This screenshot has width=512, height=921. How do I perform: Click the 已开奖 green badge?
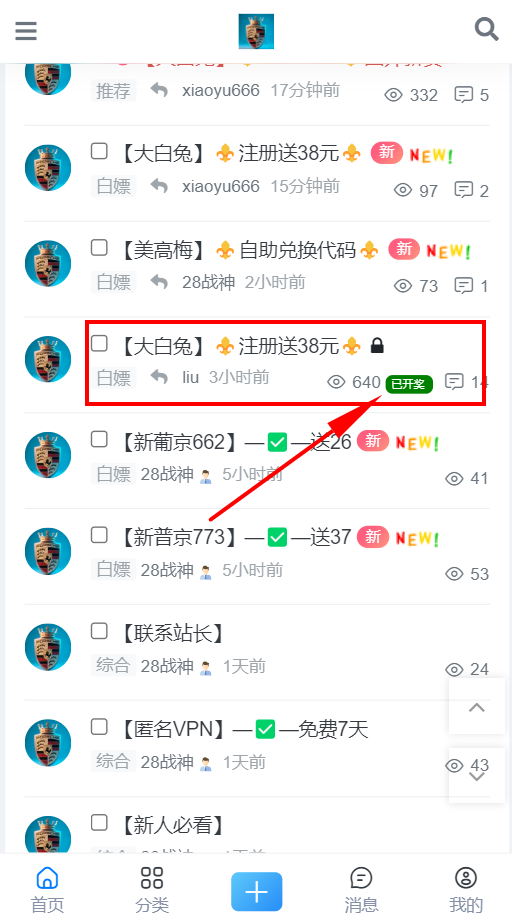[409, 384]
